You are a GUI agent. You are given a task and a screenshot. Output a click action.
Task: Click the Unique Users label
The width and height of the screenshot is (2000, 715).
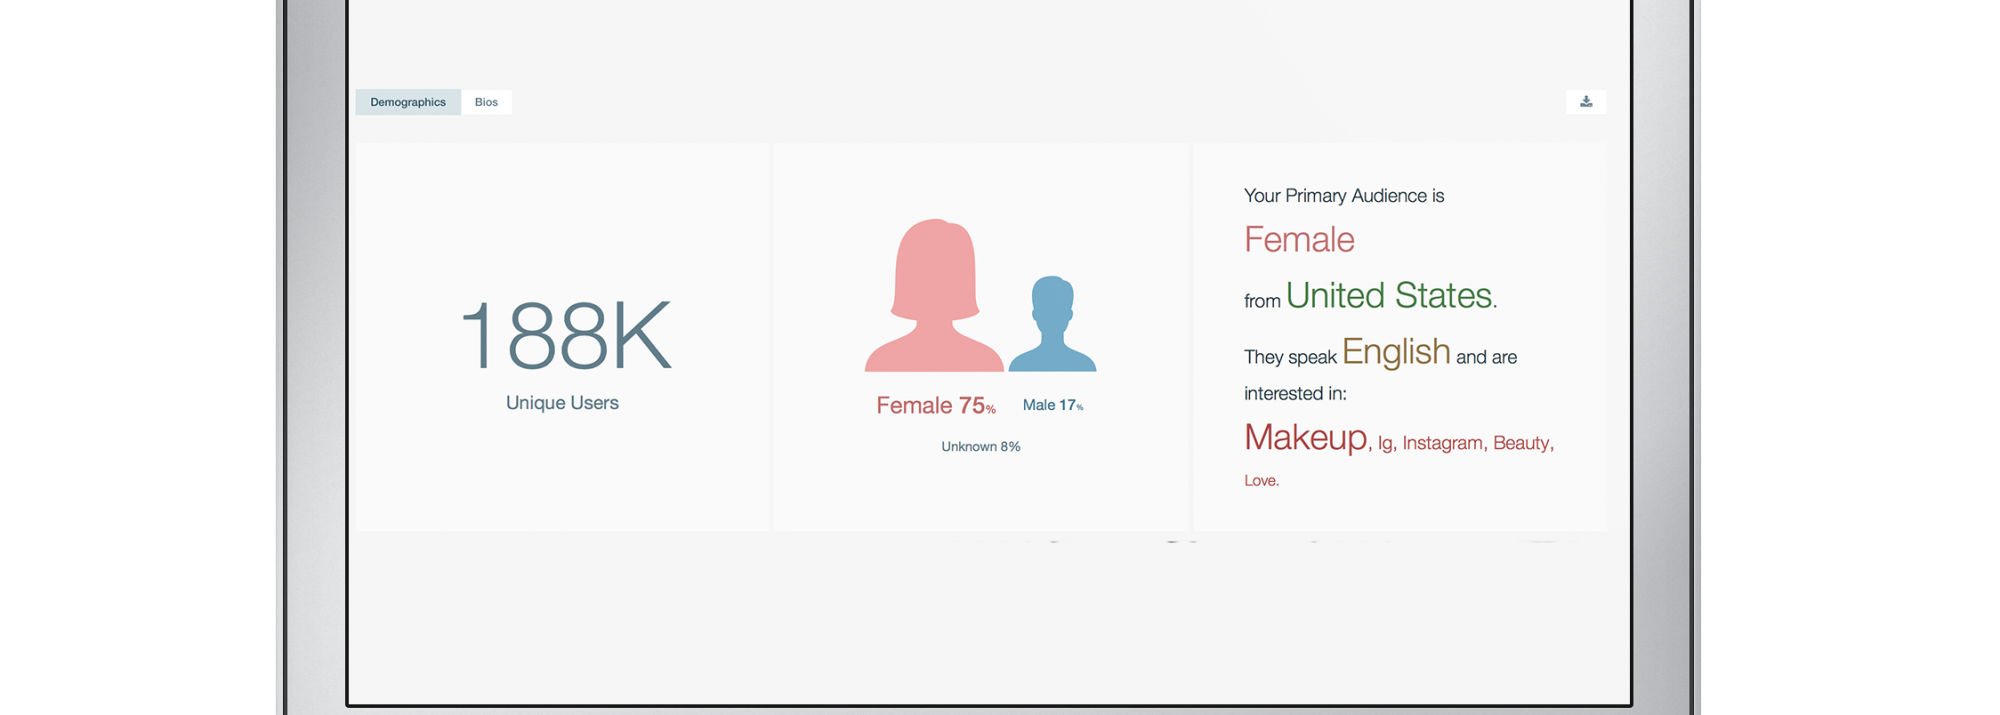(x=562, y=403)
